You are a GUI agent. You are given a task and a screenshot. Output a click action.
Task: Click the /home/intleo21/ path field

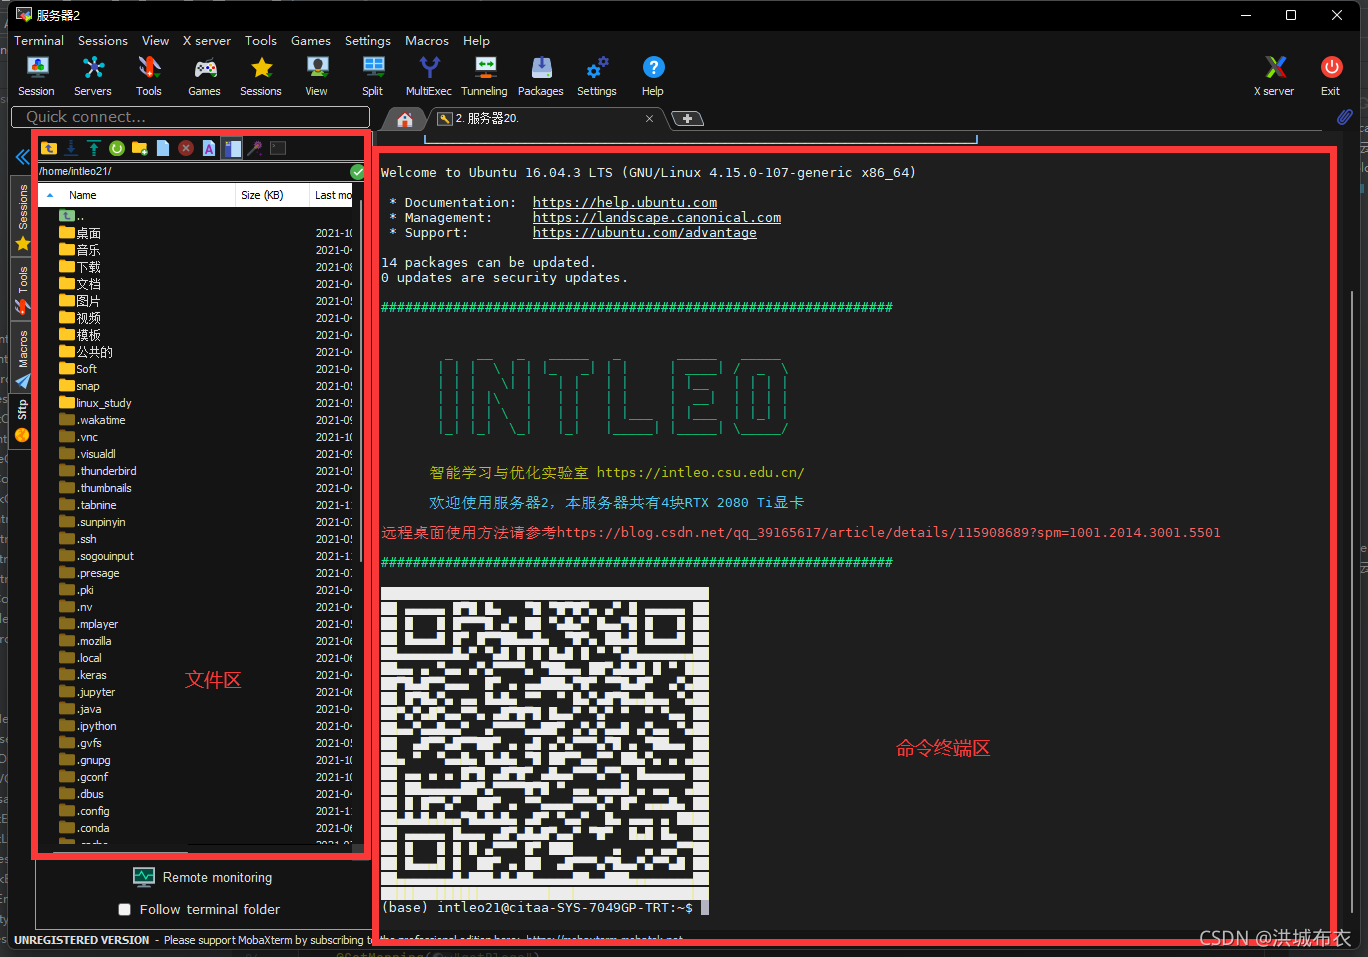click(x=193, y=171)
